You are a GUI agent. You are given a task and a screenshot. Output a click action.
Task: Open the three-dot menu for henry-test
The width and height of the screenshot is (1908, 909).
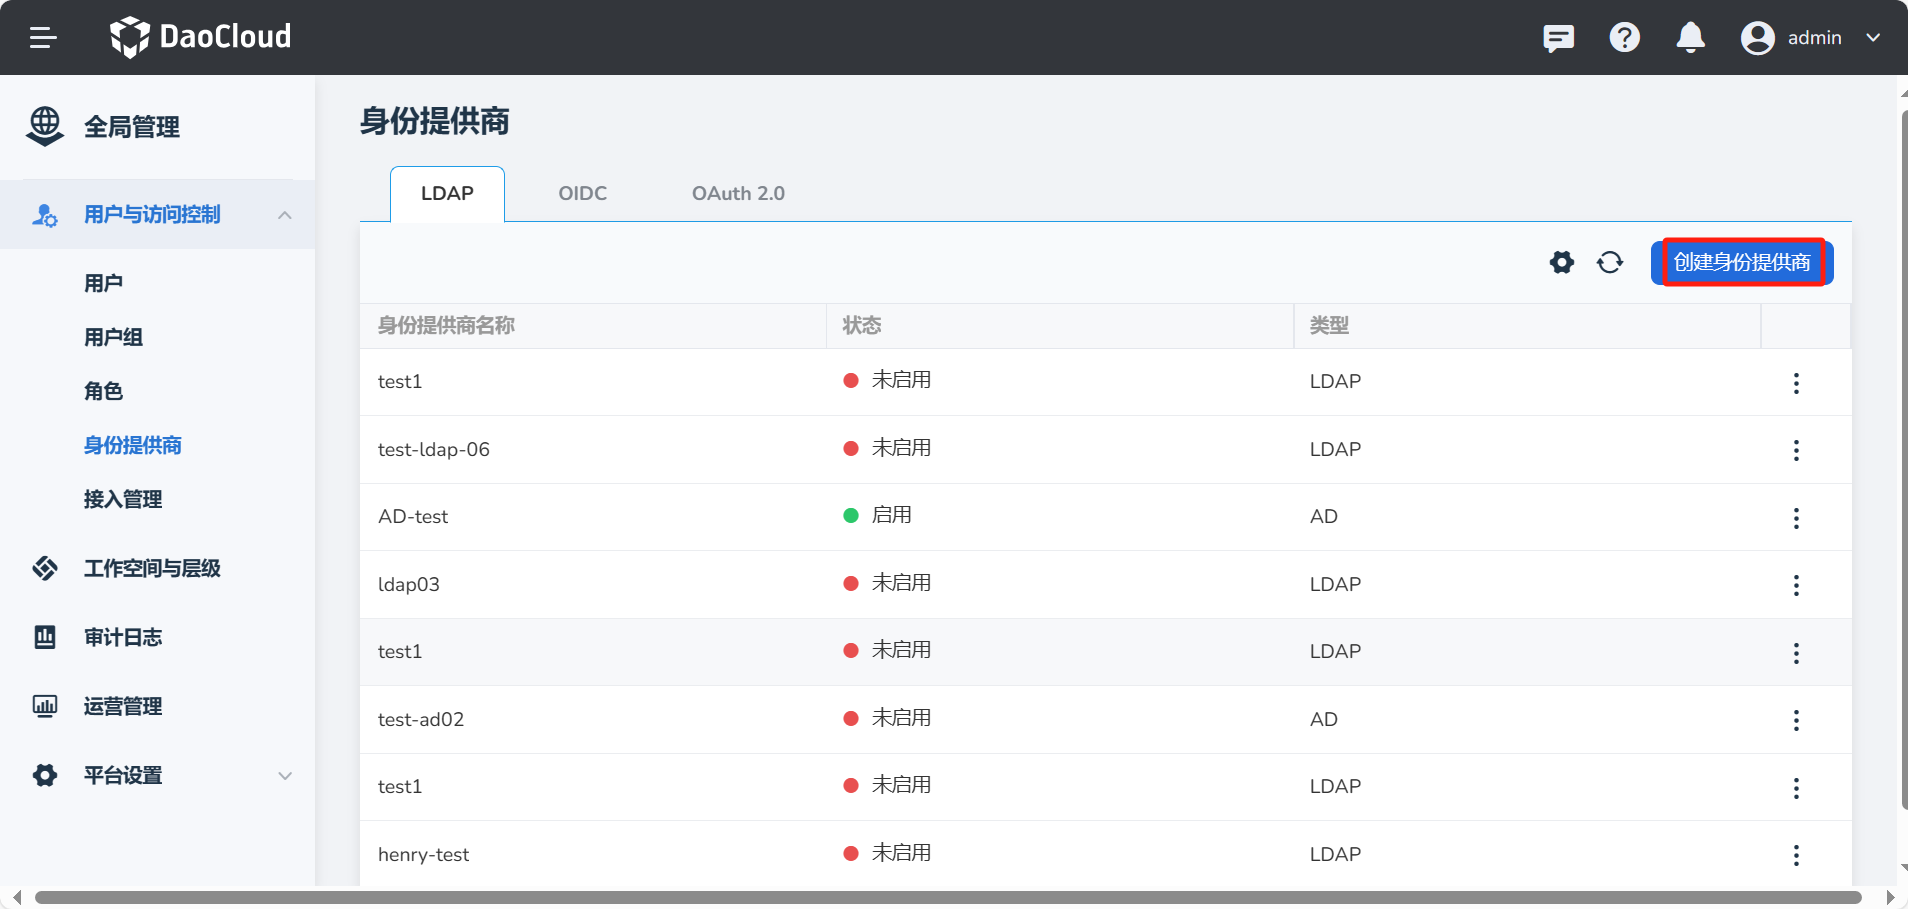coord(1796,855)
